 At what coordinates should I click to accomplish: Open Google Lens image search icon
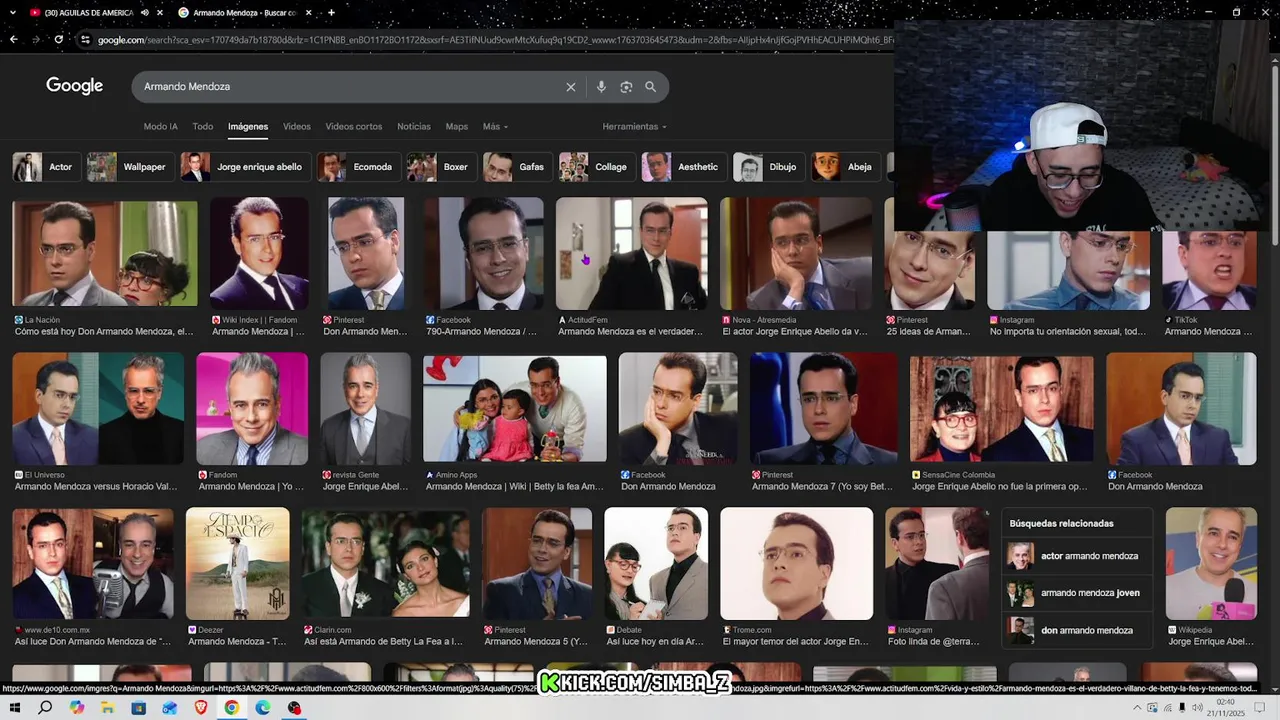[626, 87]
